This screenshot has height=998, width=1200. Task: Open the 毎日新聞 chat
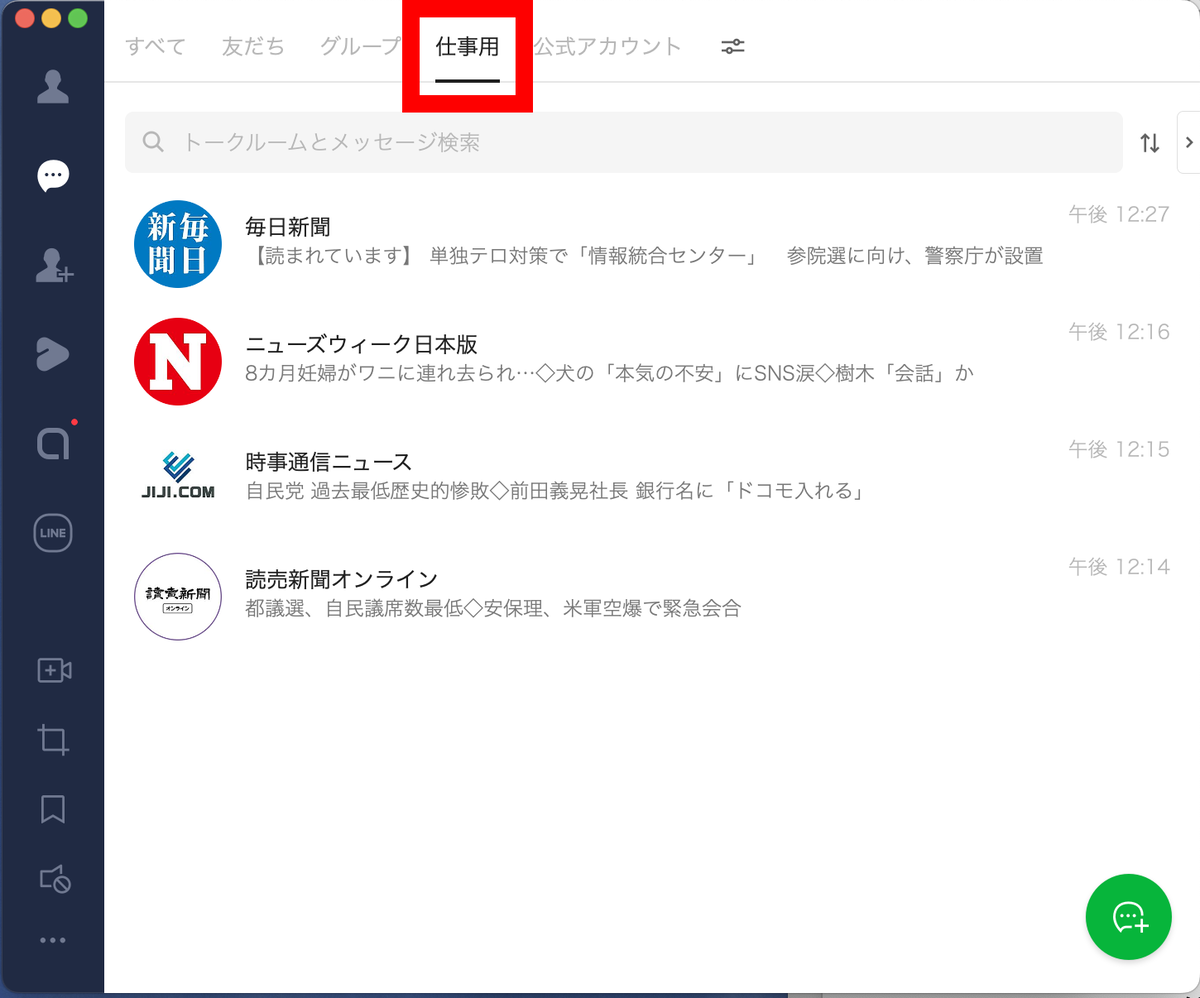(x=651, y=243)
